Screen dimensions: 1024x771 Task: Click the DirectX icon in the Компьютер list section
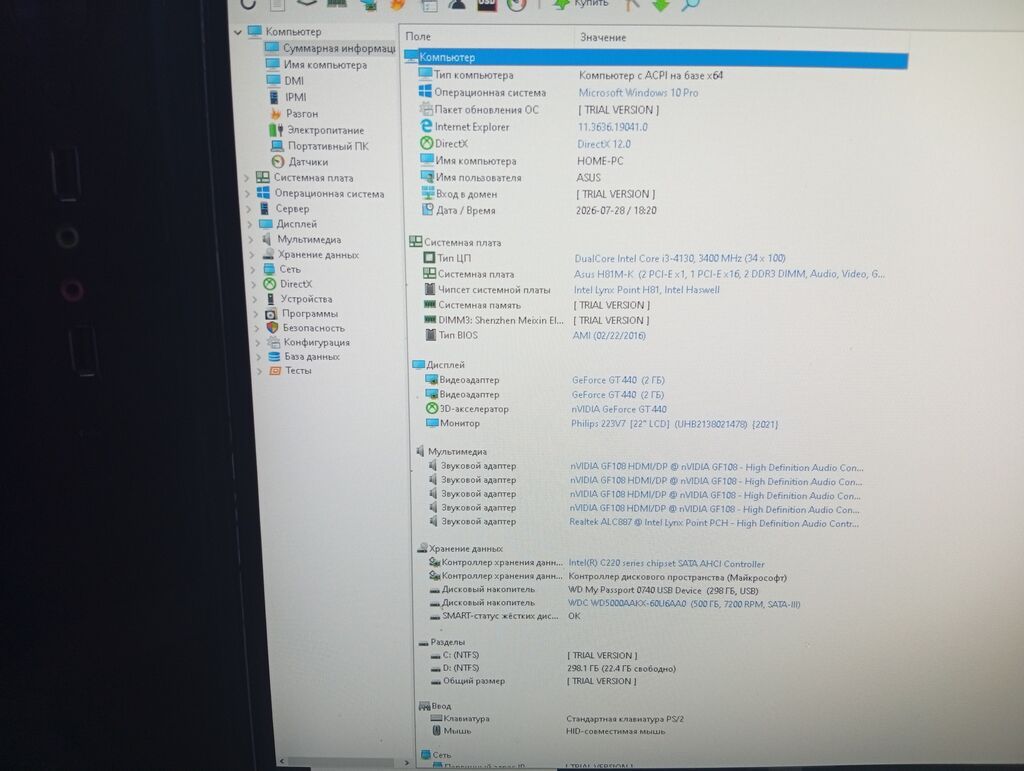point(426,142)
